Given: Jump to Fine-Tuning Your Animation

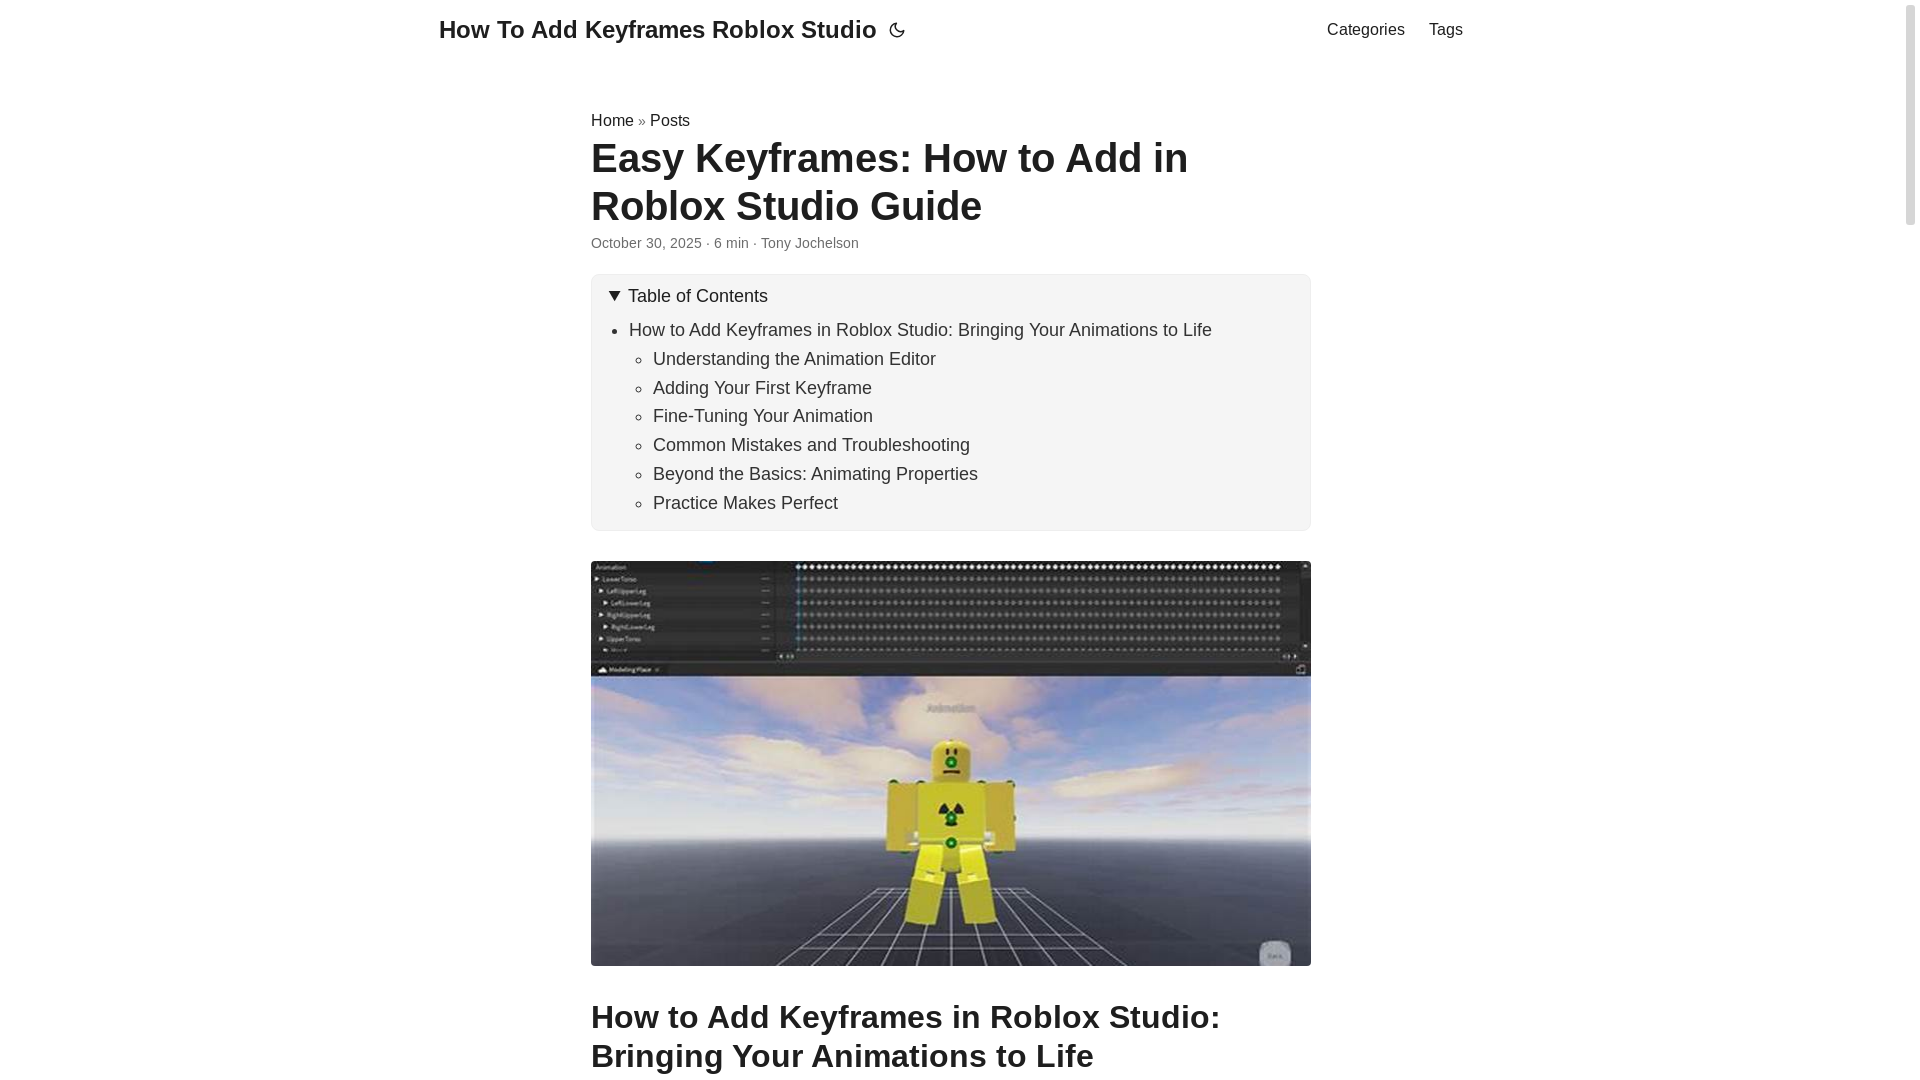Looking at the screenshot, I should click(763, 416).
